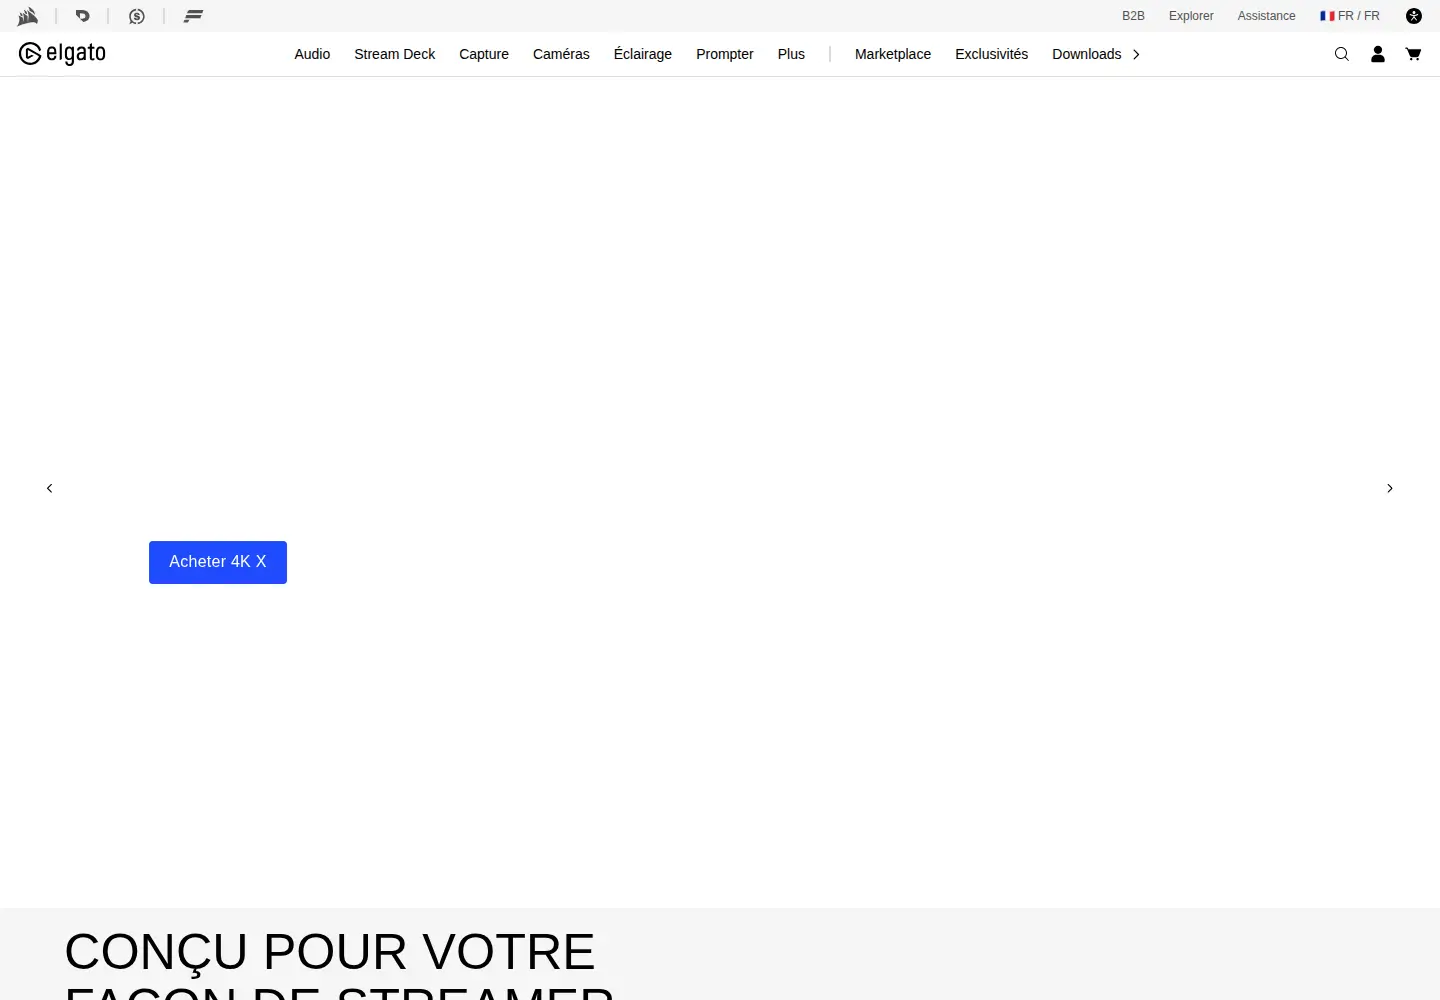Open B2B link
The image size is (1440, 1000).
1133,16
